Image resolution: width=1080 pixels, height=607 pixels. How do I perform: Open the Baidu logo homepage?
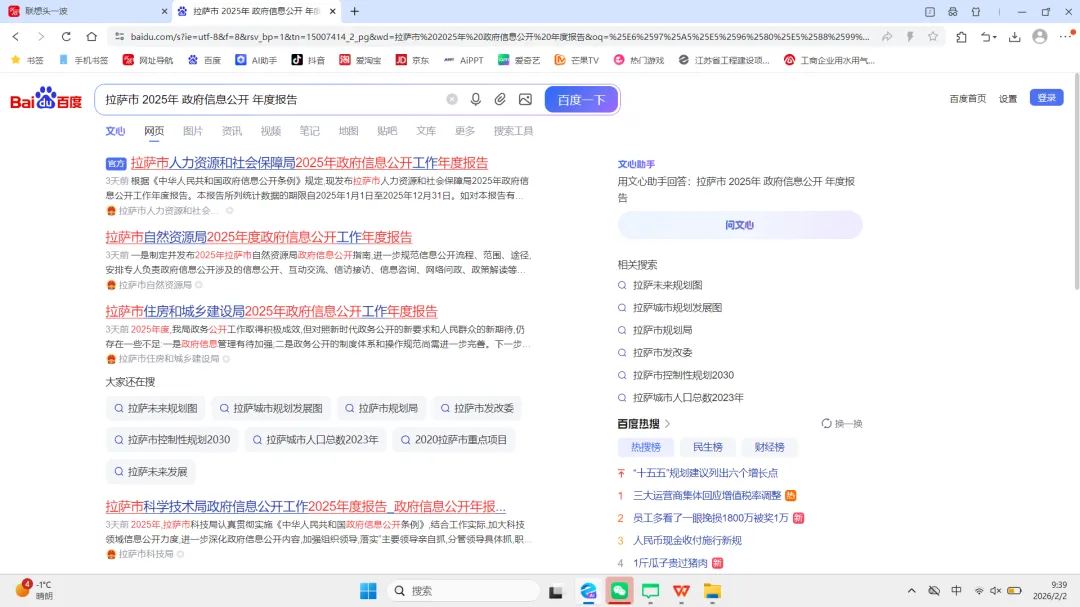point(46,99)
